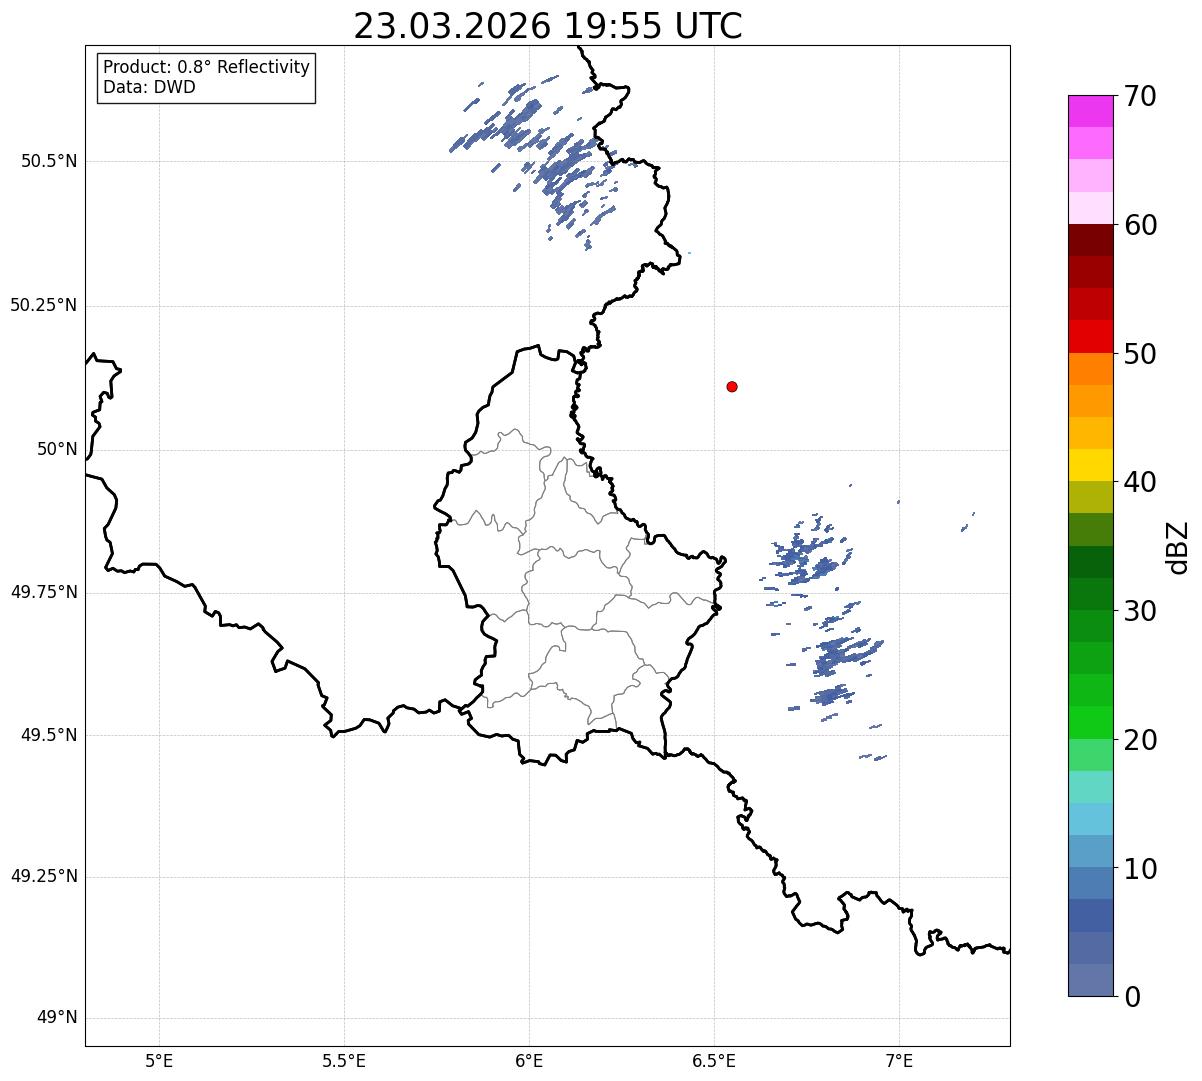Click the colorbar tick label 30
This screenshot has height=1081, width=1202.
1140,611
